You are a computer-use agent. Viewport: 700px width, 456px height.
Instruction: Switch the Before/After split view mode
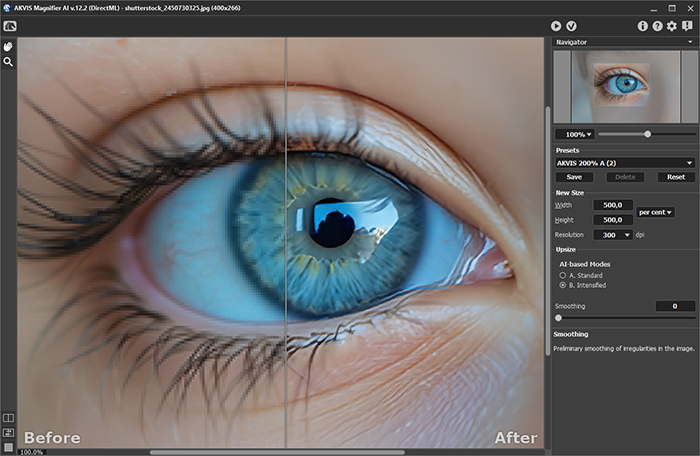[8, 418]
